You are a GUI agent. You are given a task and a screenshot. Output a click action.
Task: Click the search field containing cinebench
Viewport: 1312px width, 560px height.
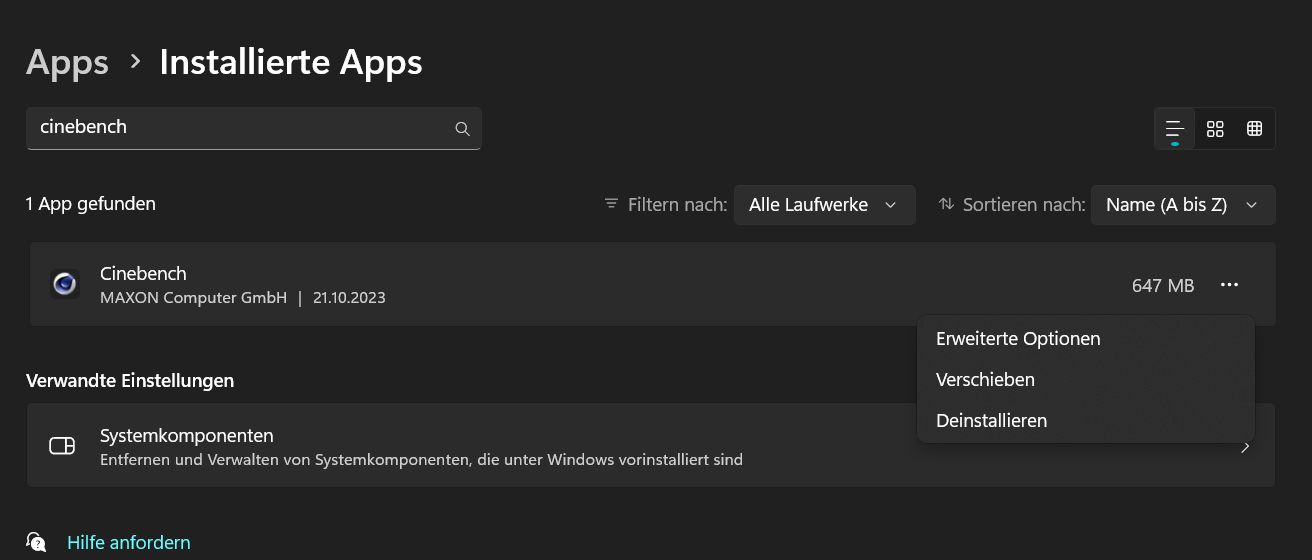pyautogui.click(x=254, y=128)
